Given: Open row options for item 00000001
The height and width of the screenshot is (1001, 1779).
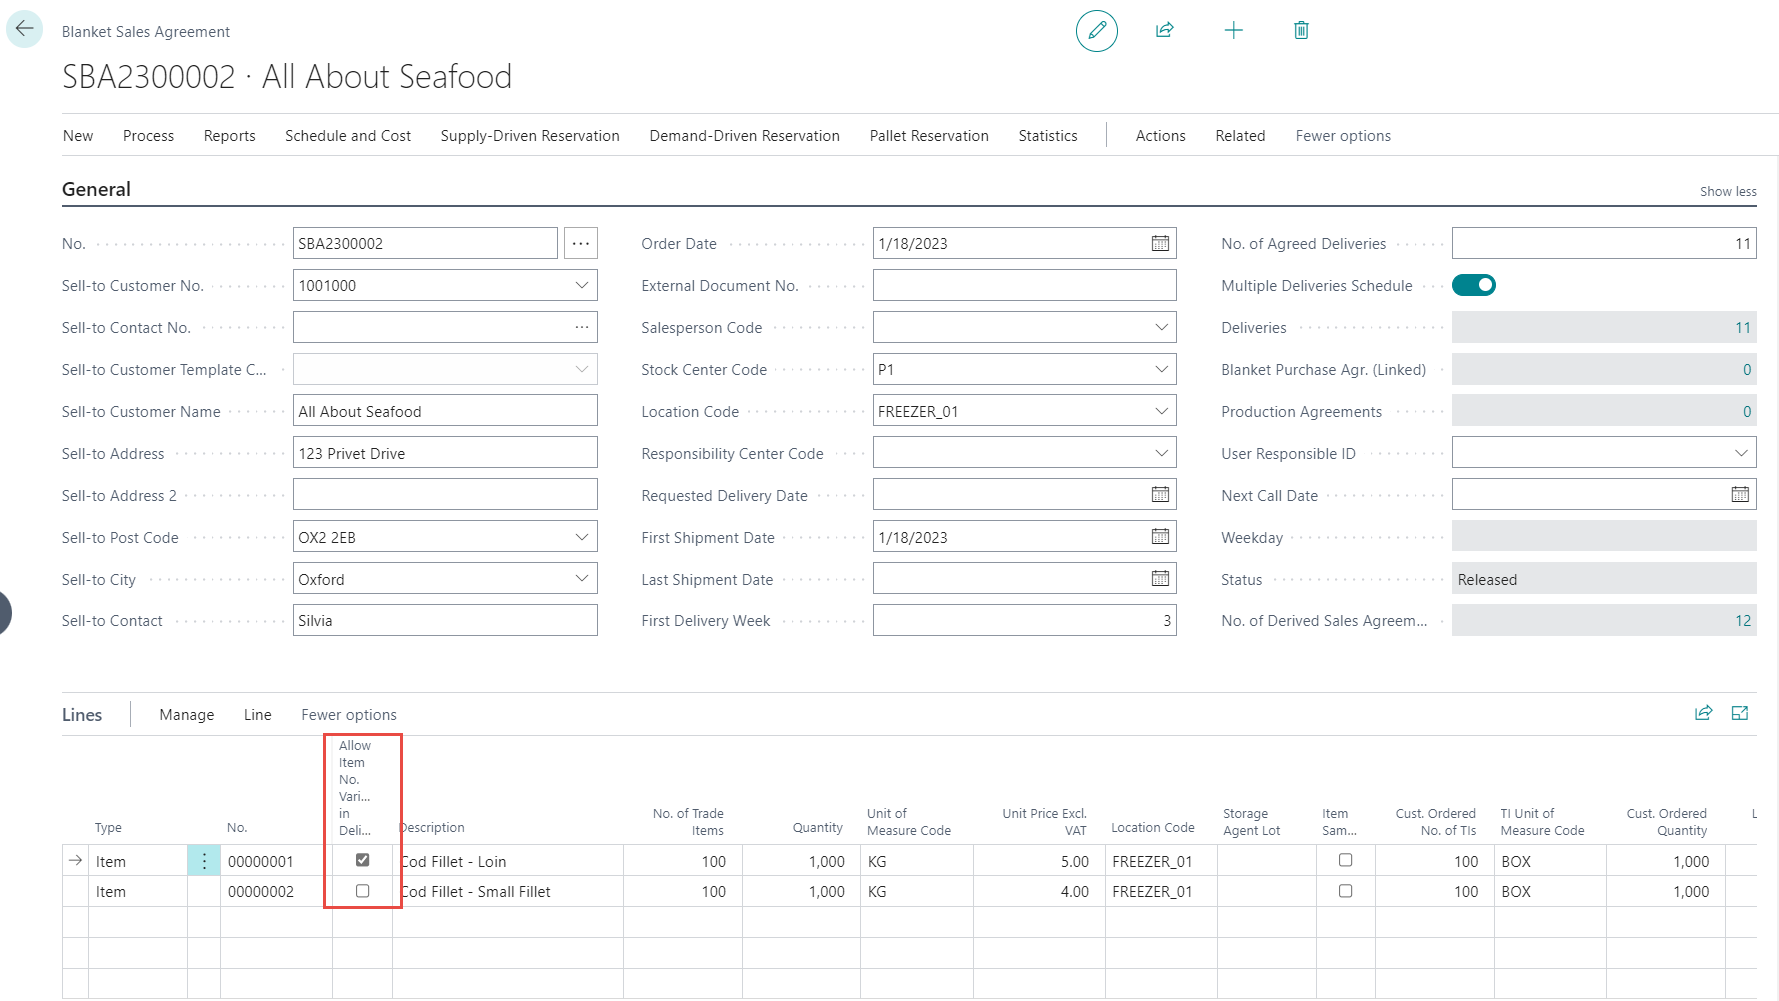Looking at the screenshot, I should [x=204, y=861].
